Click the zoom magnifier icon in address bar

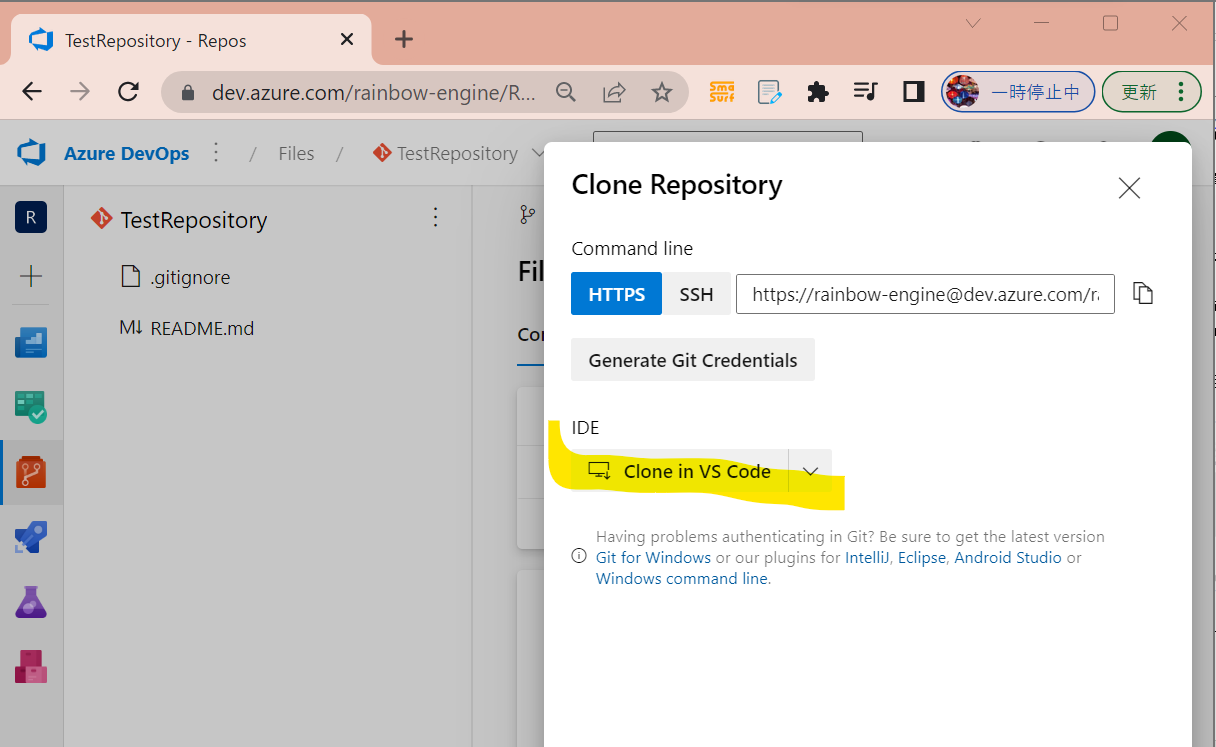pyautogui.click(x=566, y=92)
